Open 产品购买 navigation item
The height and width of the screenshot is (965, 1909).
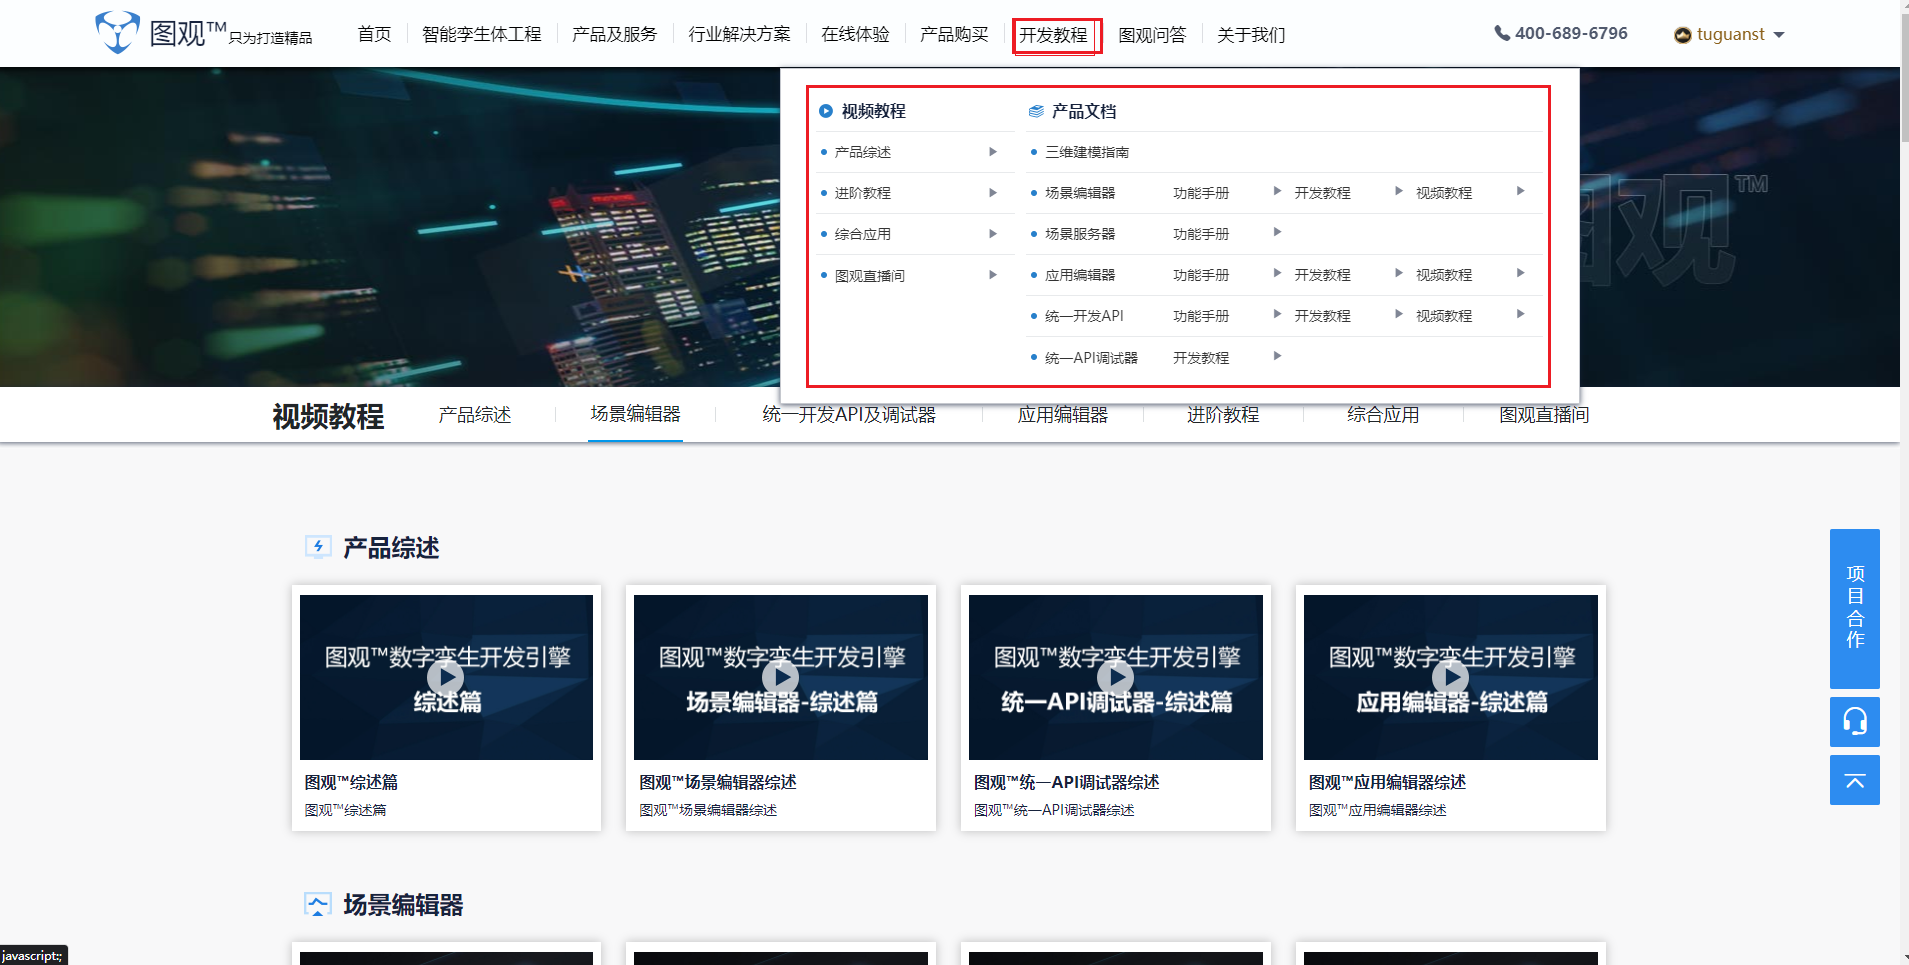pyautogui.click(x=955, y=34)
